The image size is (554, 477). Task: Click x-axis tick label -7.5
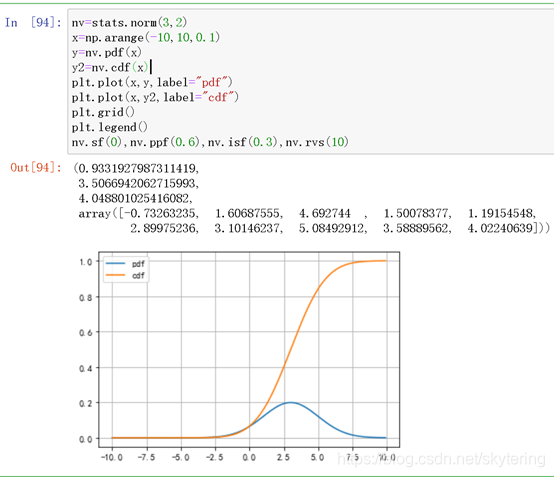(x=146, y=457)
